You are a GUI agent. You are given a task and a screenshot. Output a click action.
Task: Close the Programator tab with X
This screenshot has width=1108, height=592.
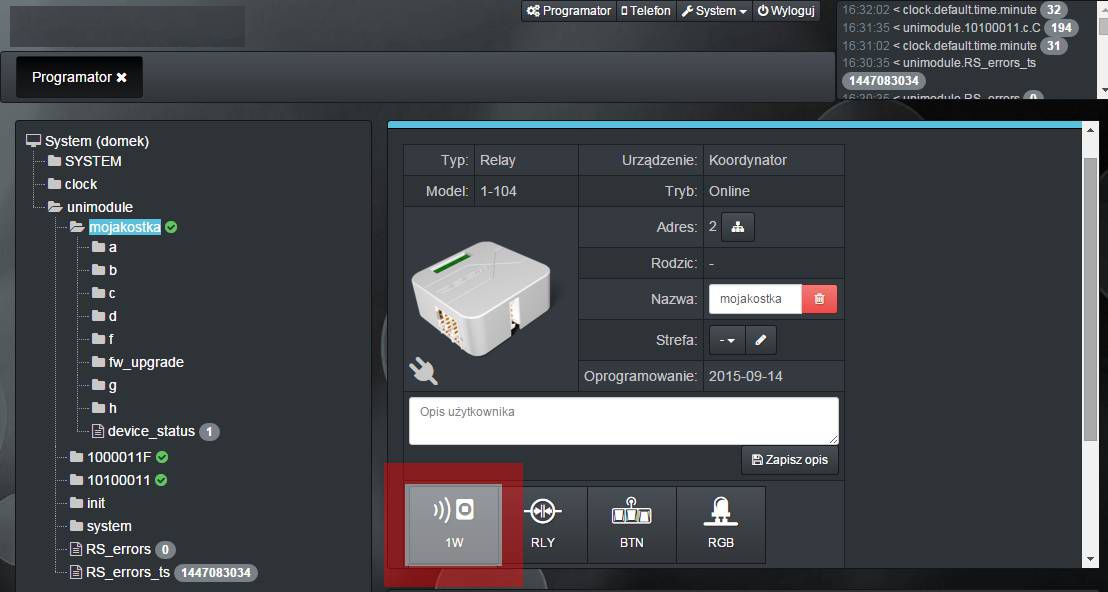pos(122,77)
